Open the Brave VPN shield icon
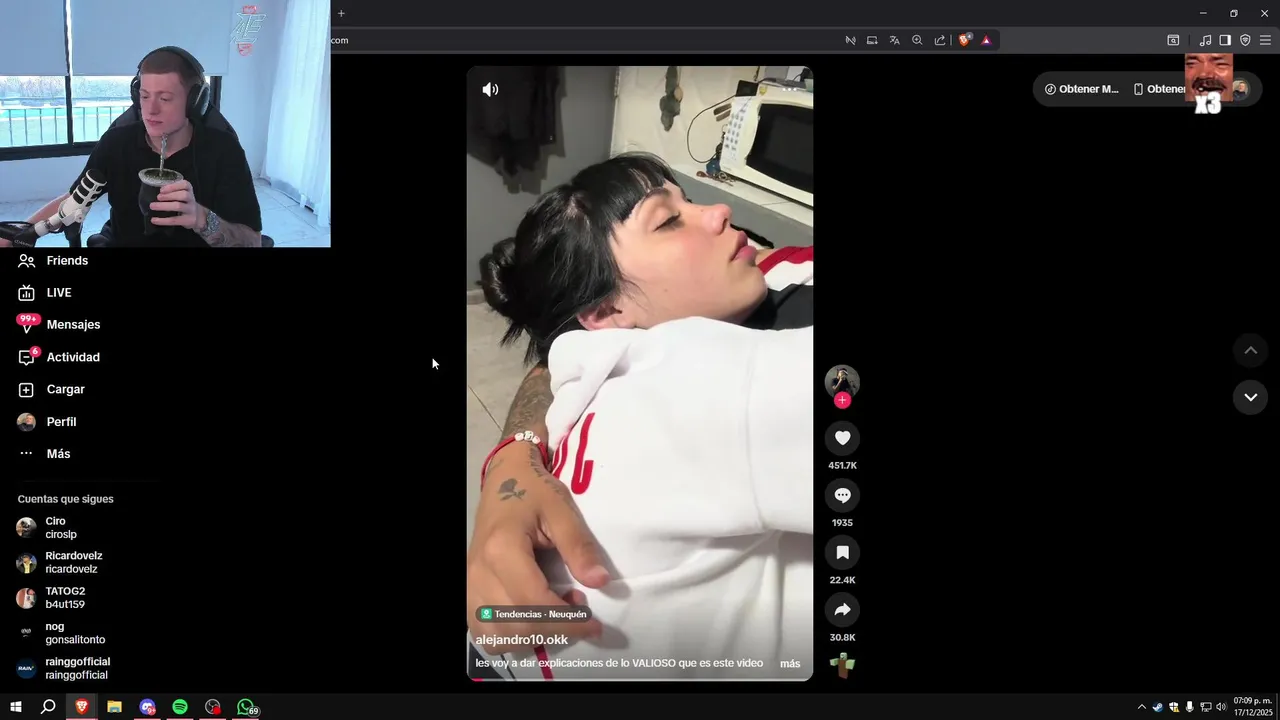1280x720 pixels. pyautogui.click(x=1245, y=40)
